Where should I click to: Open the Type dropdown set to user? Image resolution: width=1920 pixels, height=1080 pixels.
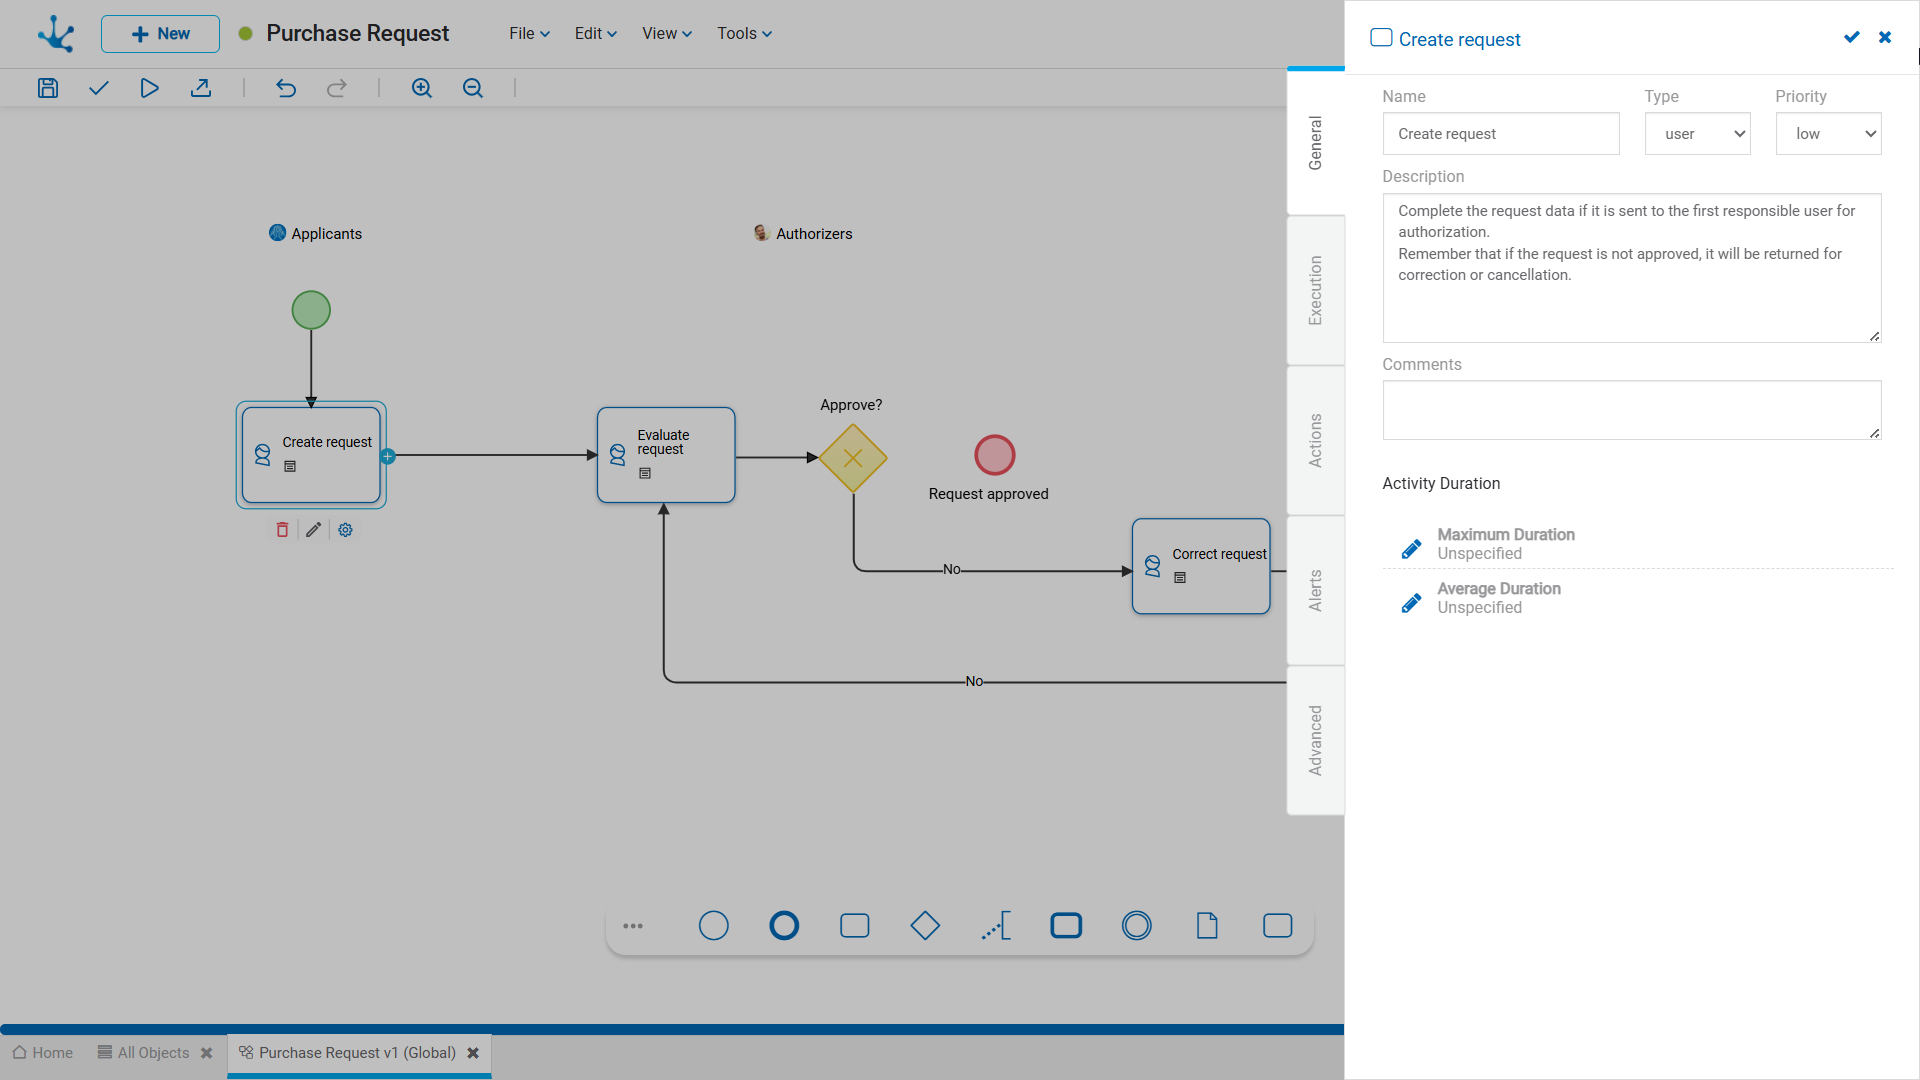pyautogui.click(x=1697, y=134)
